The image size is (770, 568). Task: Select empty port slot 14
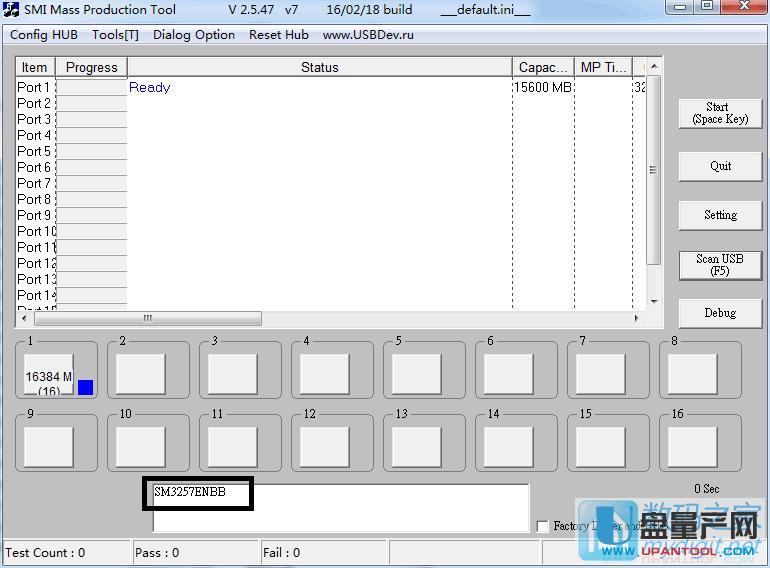click(508, 447)
